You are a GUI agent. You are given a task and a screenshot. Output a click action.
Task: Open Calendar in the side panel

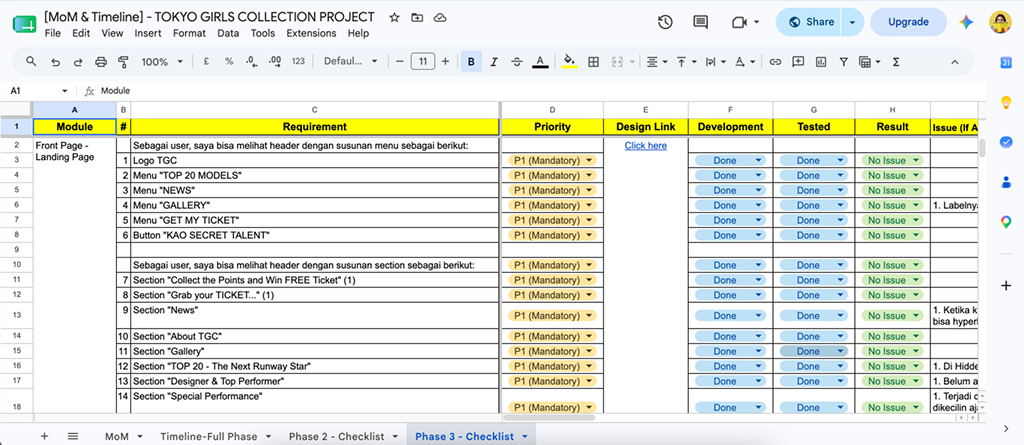pyautogui.click(x=1006, y=62)
